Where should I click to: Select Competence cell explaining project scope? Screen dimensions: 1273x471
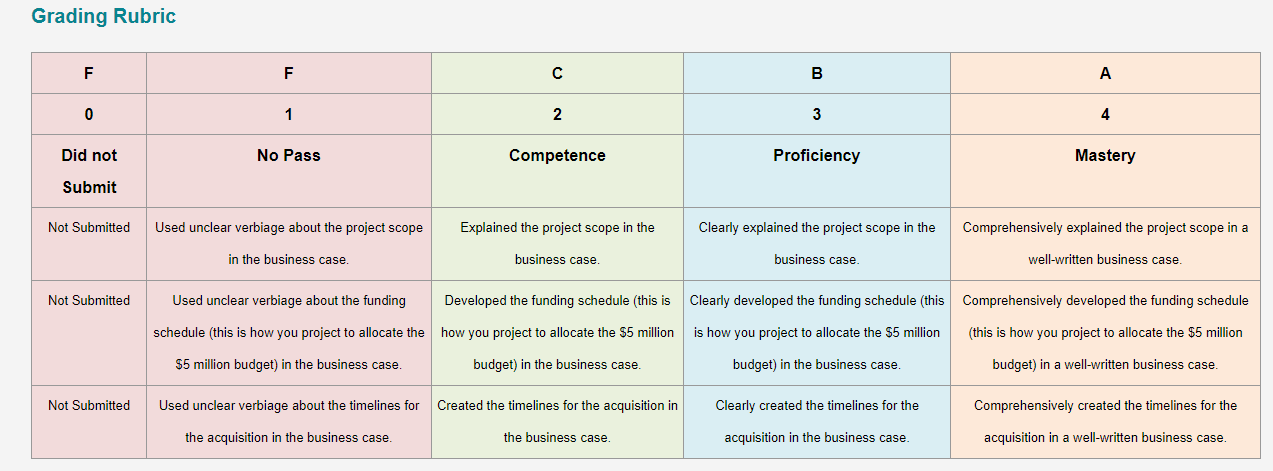557,244
